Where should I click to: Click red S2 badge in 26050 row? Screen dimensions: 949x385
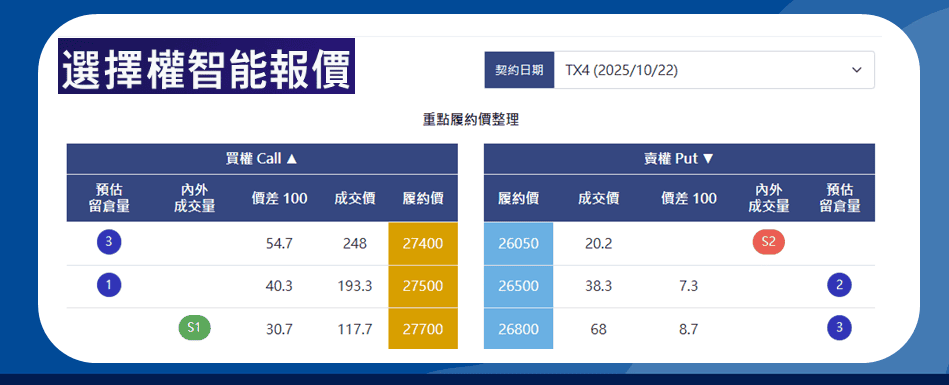tap(769, 242)
